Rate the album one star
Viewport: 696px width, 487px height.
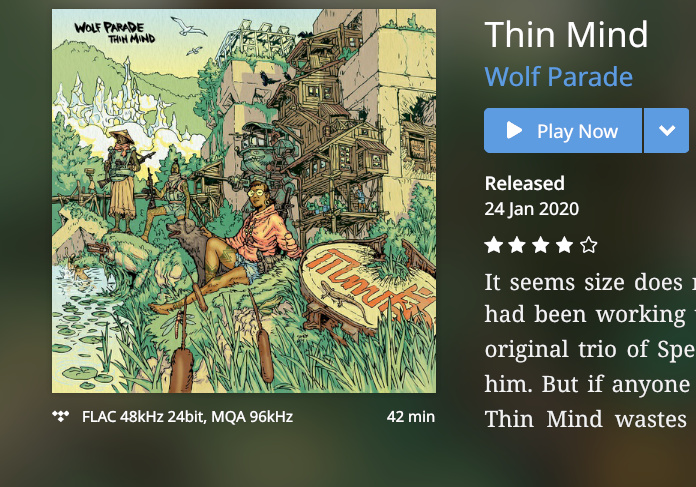(494, 245)
